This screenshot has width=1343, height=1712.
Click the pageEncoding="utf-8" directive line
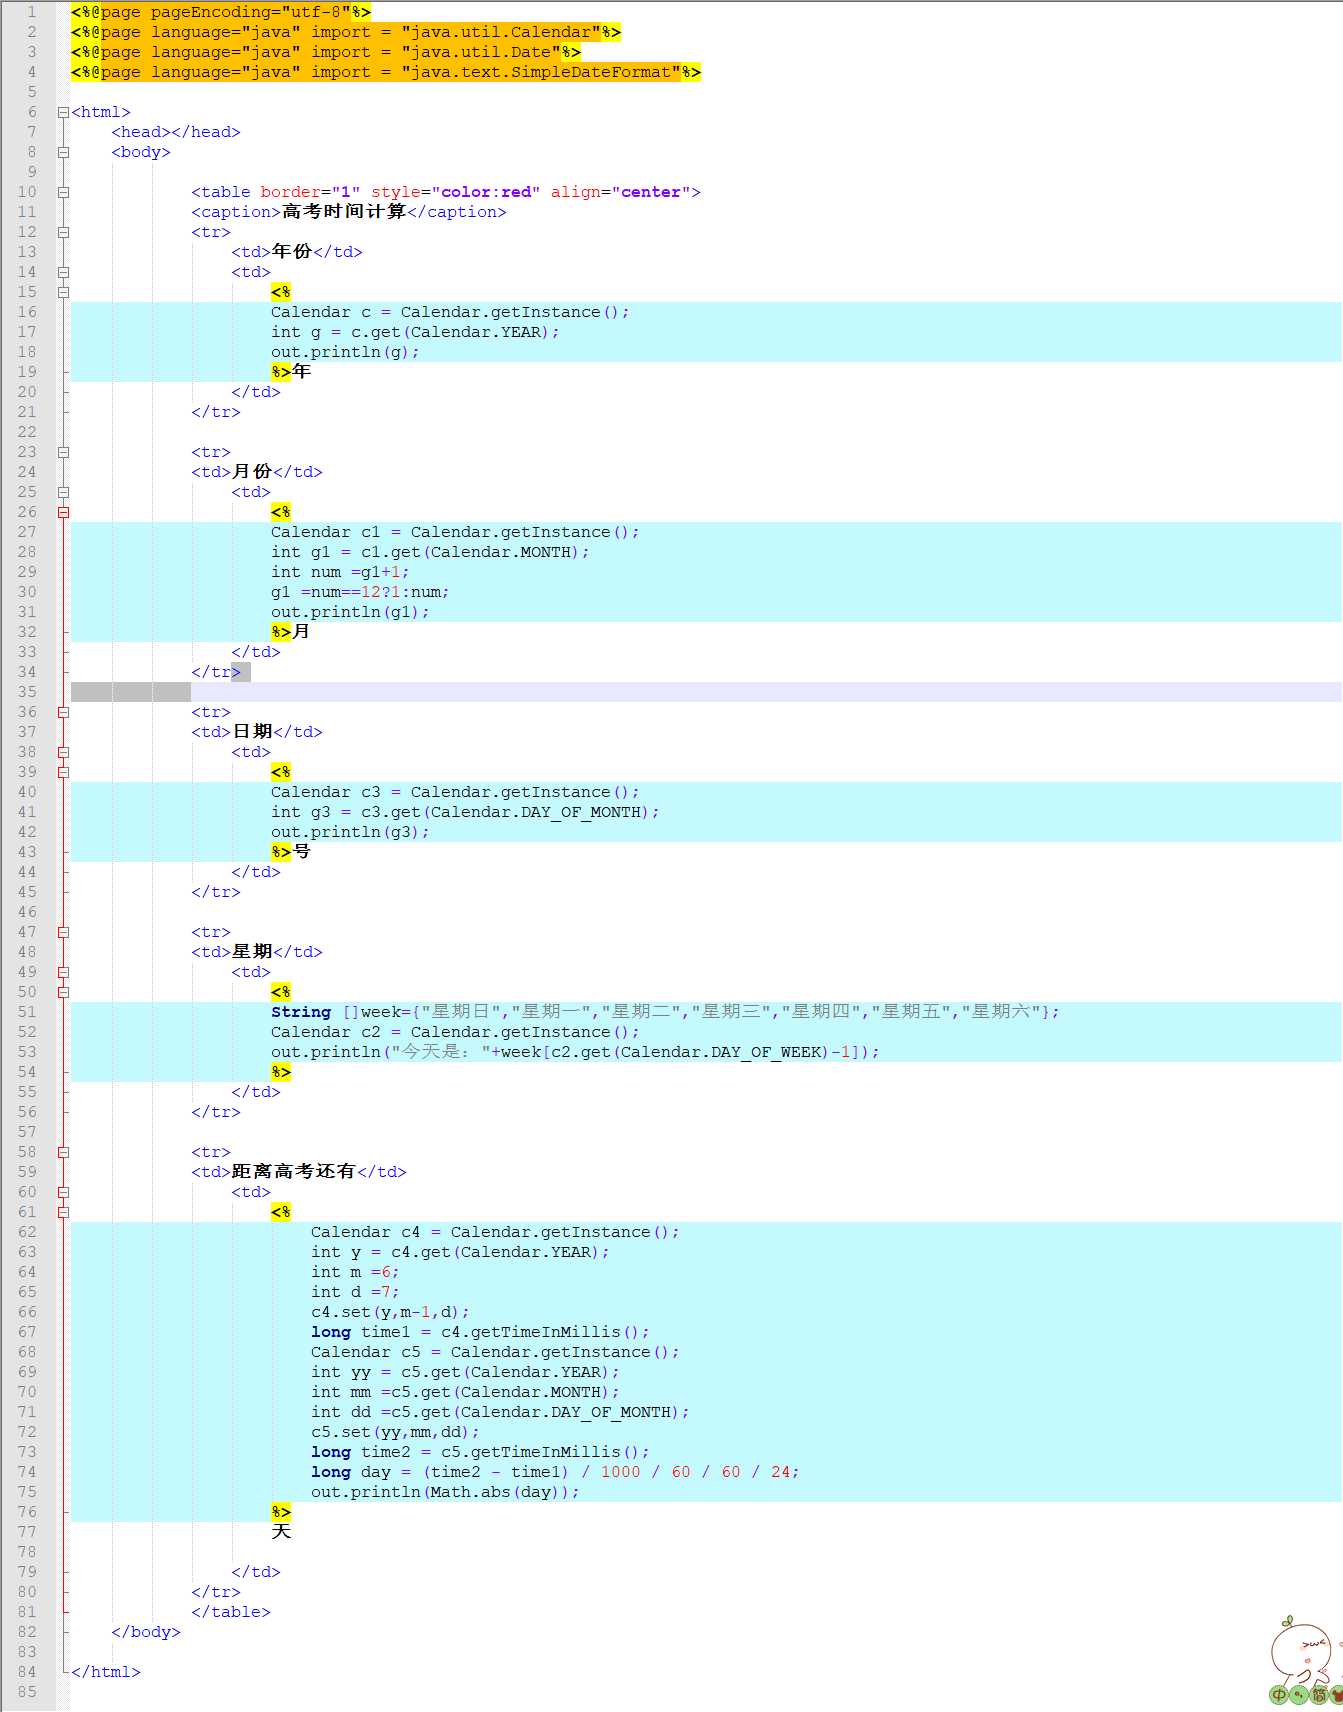[x=221, y=12]
